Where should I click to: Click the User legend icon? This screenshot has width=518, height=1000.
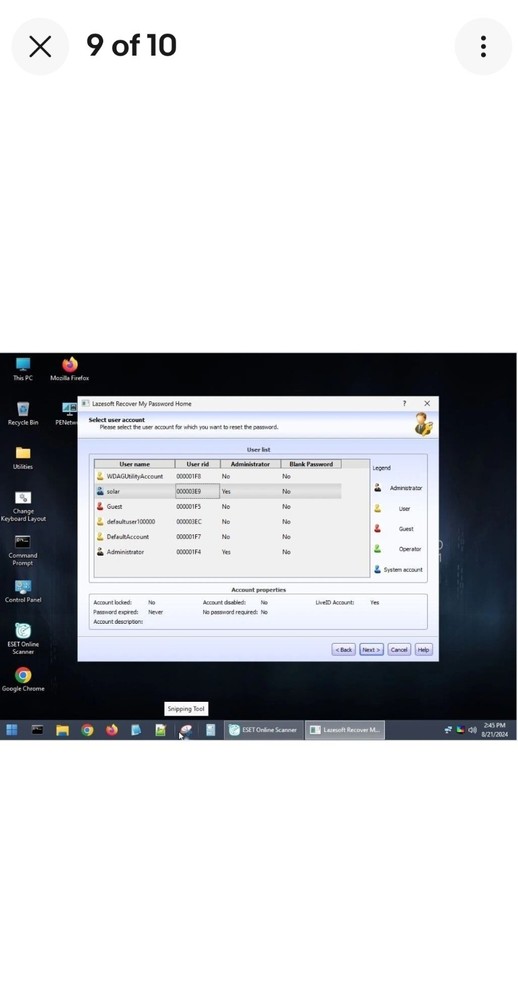(x=378, y=508)
